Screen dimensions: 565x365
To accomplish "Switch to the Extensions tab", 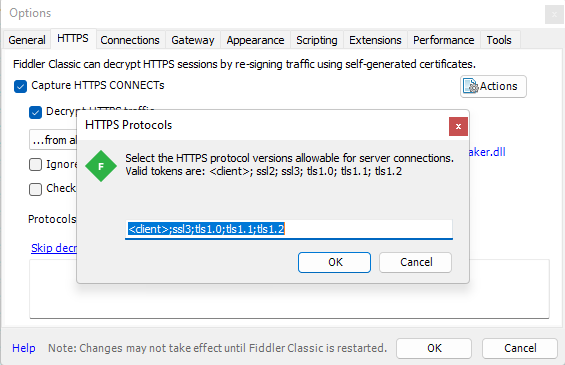I will pos(375,40).
